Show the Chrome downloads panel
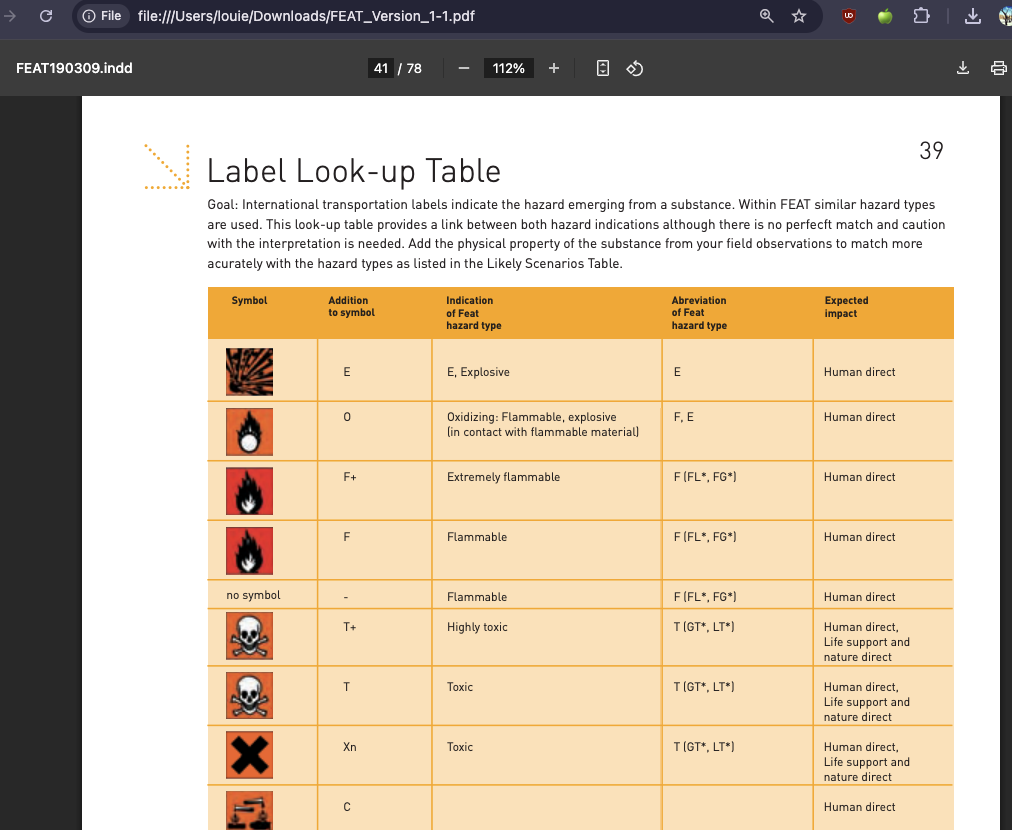Image resolution: width=1012 pixels, height=830 pixels. pyautogui.click(x=972, y=16)
